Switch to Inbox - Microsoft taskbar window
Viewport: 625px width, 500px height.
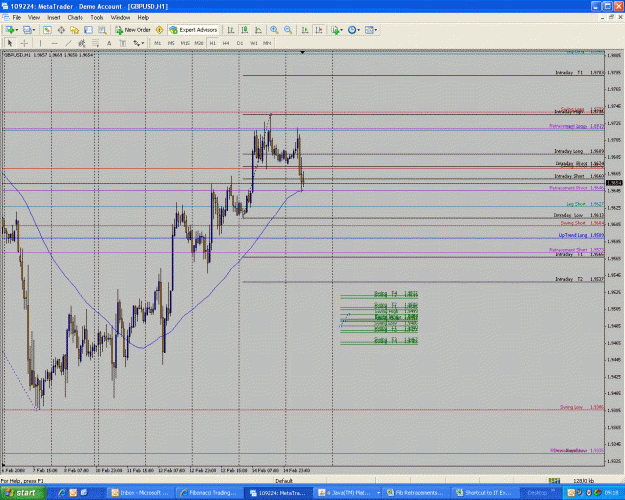coord(140,493)
